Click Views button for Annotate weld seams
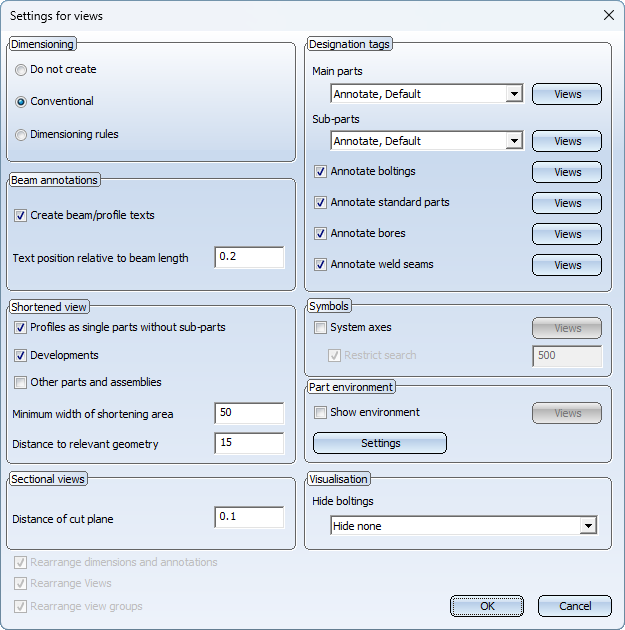The height and width of the screenshot is (630, 625). point(567,265)
